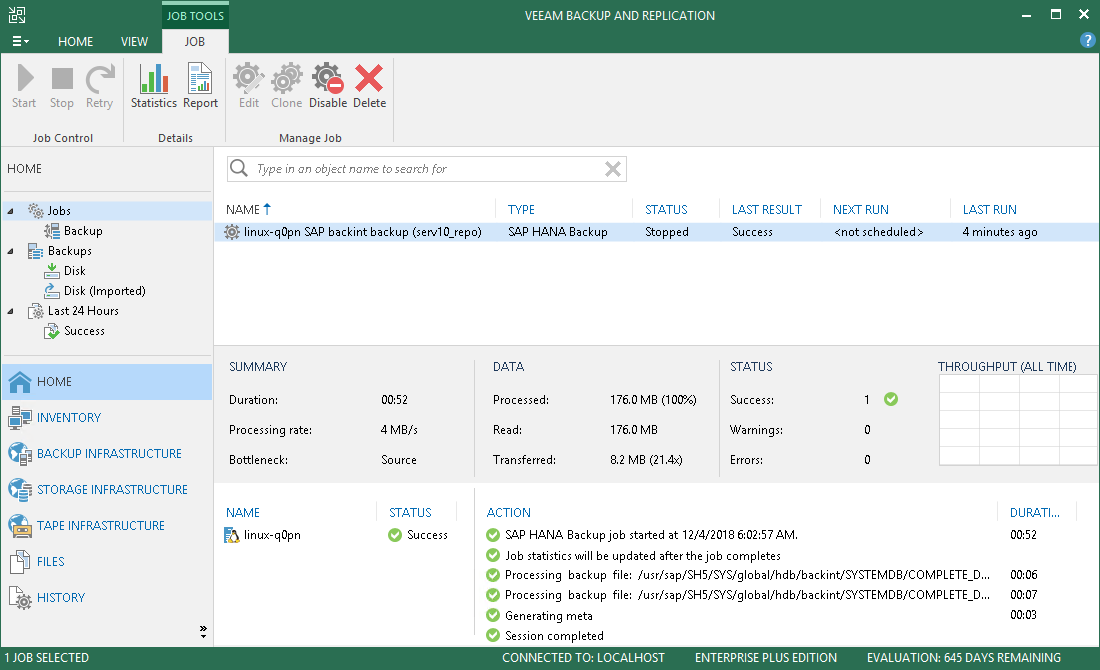This screenshot has height=670, width=1100.
Task: Toggle sorting on the NAME column
Action: point(241,209)
